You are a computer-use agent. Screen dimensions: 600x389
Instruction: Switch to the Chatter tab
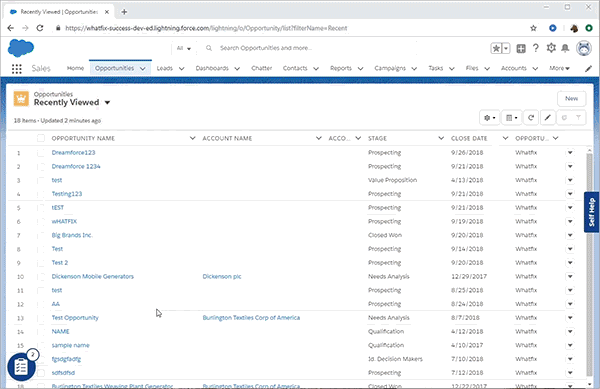click(x=262, y=68)
